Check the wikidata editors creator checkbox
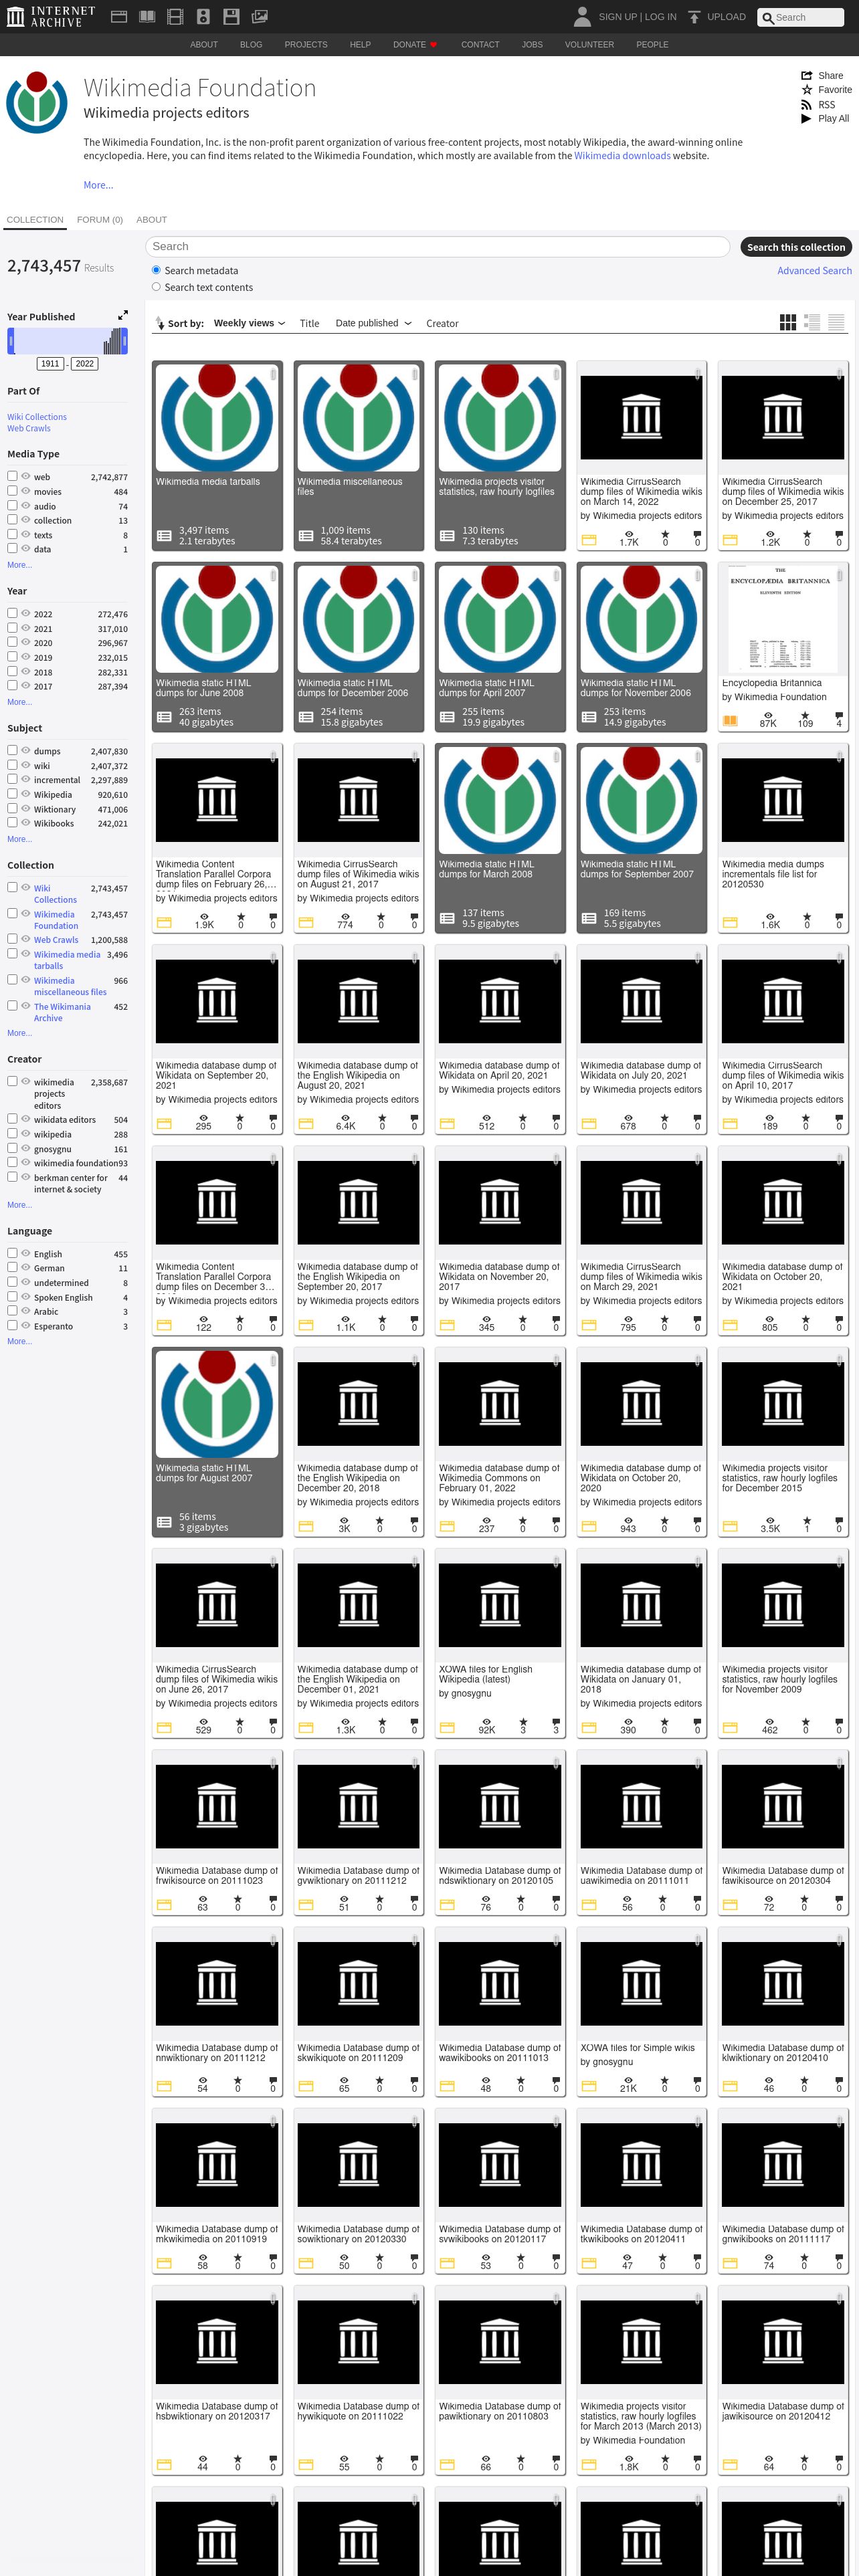The width and height of the screenshot is (859, 2576). (12, 1119)
